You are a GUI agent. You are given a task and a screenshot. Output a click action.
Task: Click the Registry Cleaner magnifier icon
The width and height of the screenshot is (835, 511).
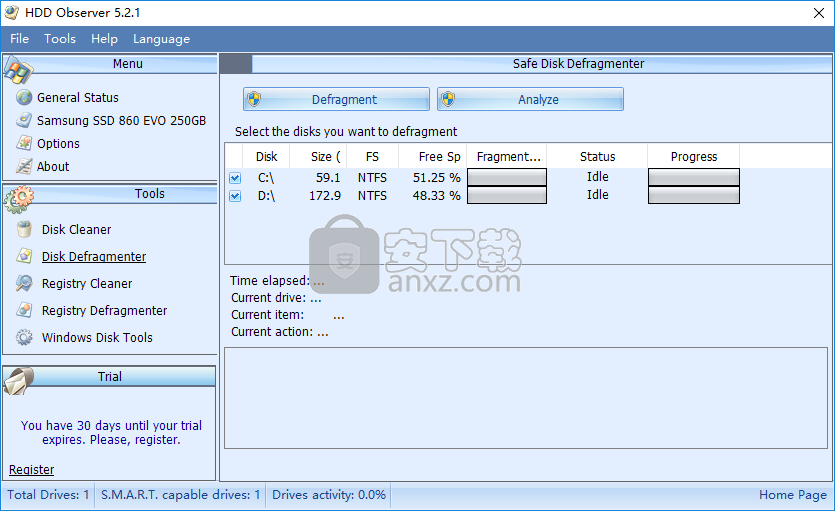pyautogui.click(x=24, y=283)
